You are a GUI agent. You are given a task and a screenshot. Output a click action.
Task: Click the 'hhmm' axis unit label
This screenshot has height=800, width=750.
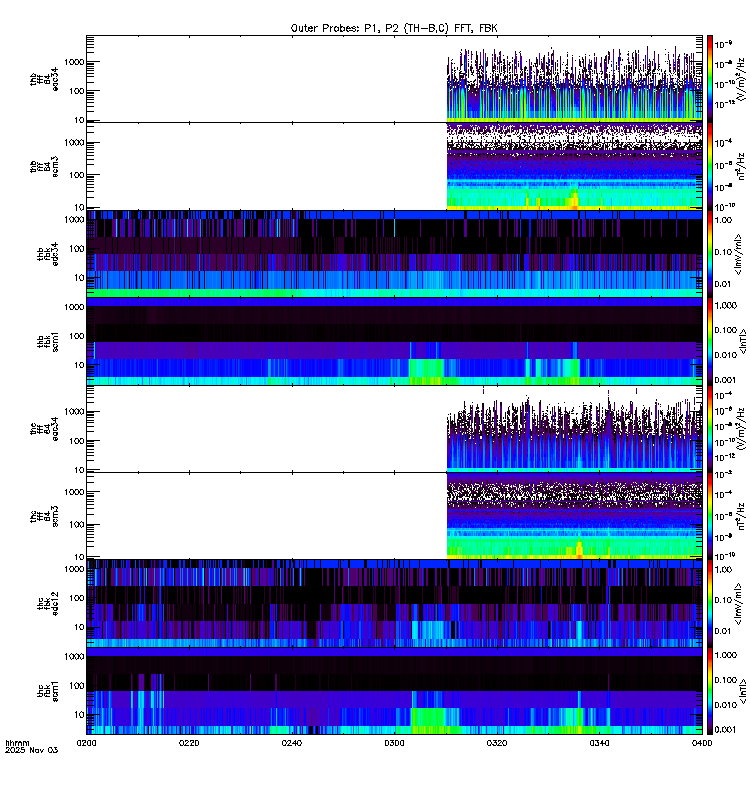(17, 743)
